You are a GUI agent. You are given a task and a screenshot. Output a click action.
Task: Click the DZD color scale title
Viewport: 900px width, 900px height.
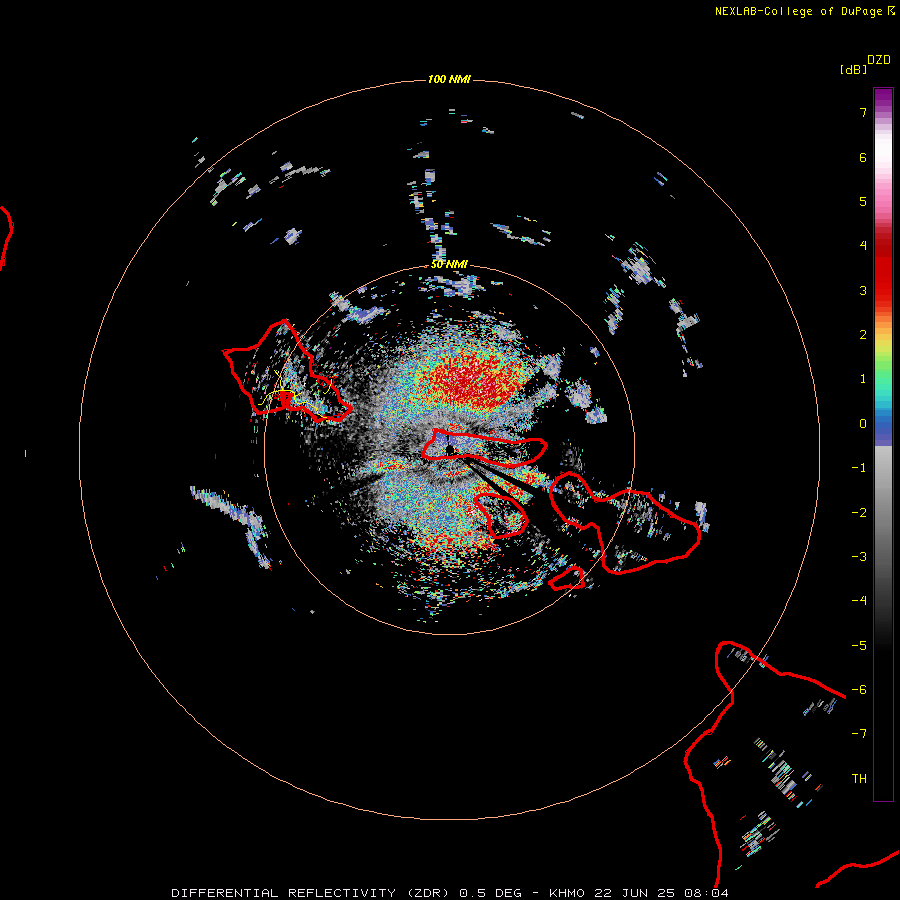pos(879,60)
